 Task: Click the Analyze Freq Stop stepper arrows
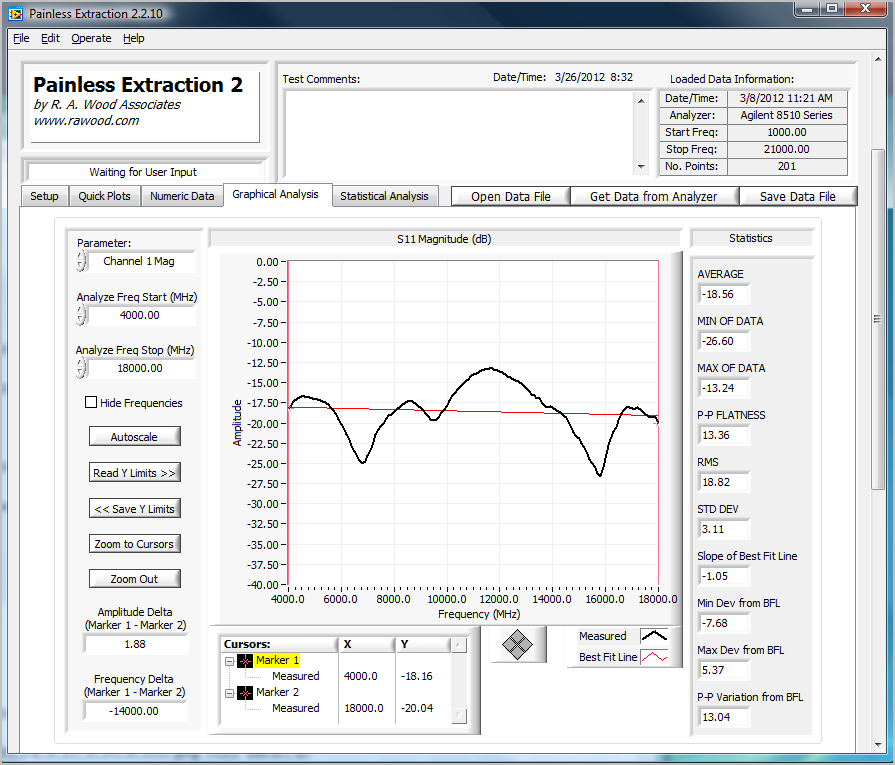tap(81, 368)
